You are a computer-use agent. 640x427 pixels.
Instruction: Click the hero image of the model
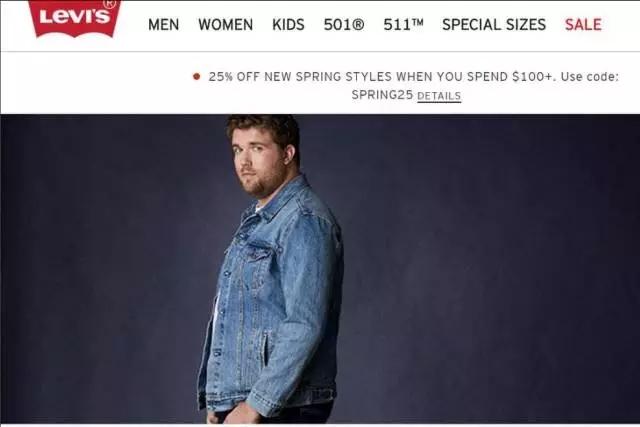(x=320, y=269)
